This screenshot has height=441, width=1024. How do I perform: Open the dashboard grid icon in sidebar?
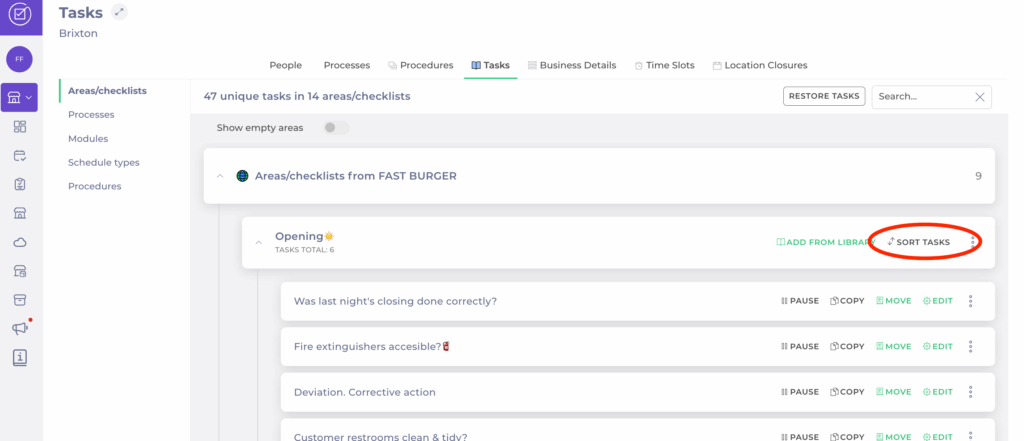tap(20, 127)
